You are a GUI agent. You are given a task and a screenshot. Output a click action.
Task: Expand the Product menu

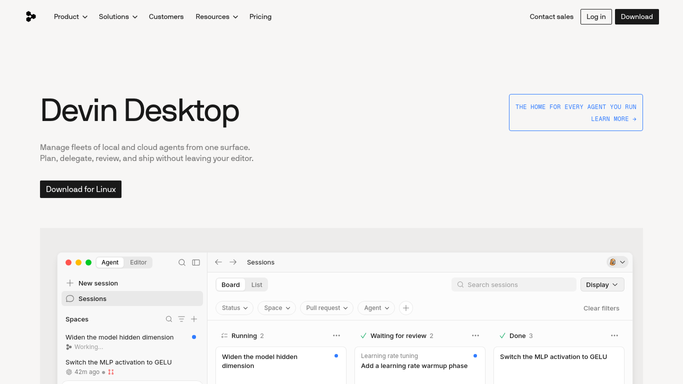tap(70, 17)
